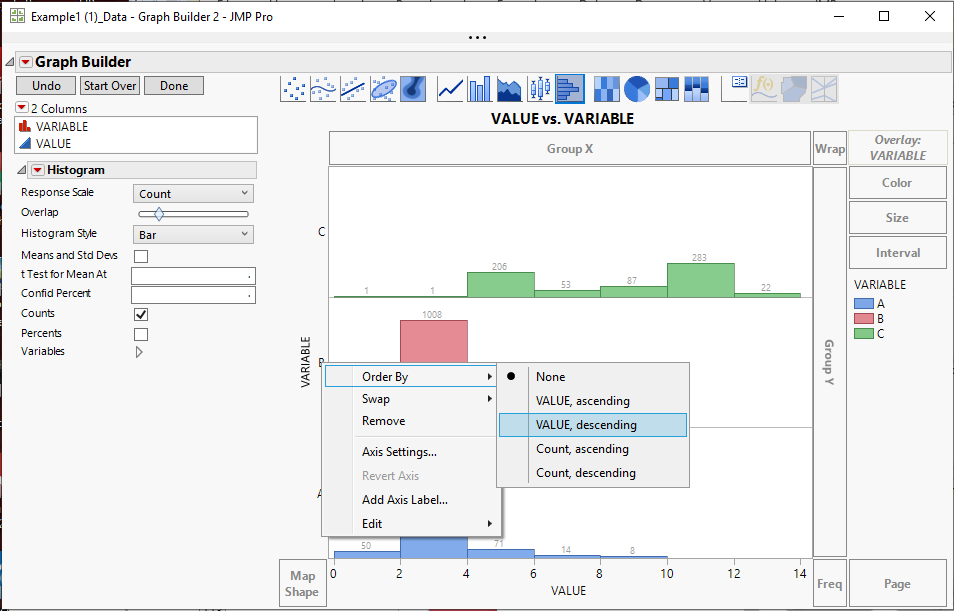Click the Start Over button
The height and width of the screenshot is (611, 954).
click(x=109, y=86)
